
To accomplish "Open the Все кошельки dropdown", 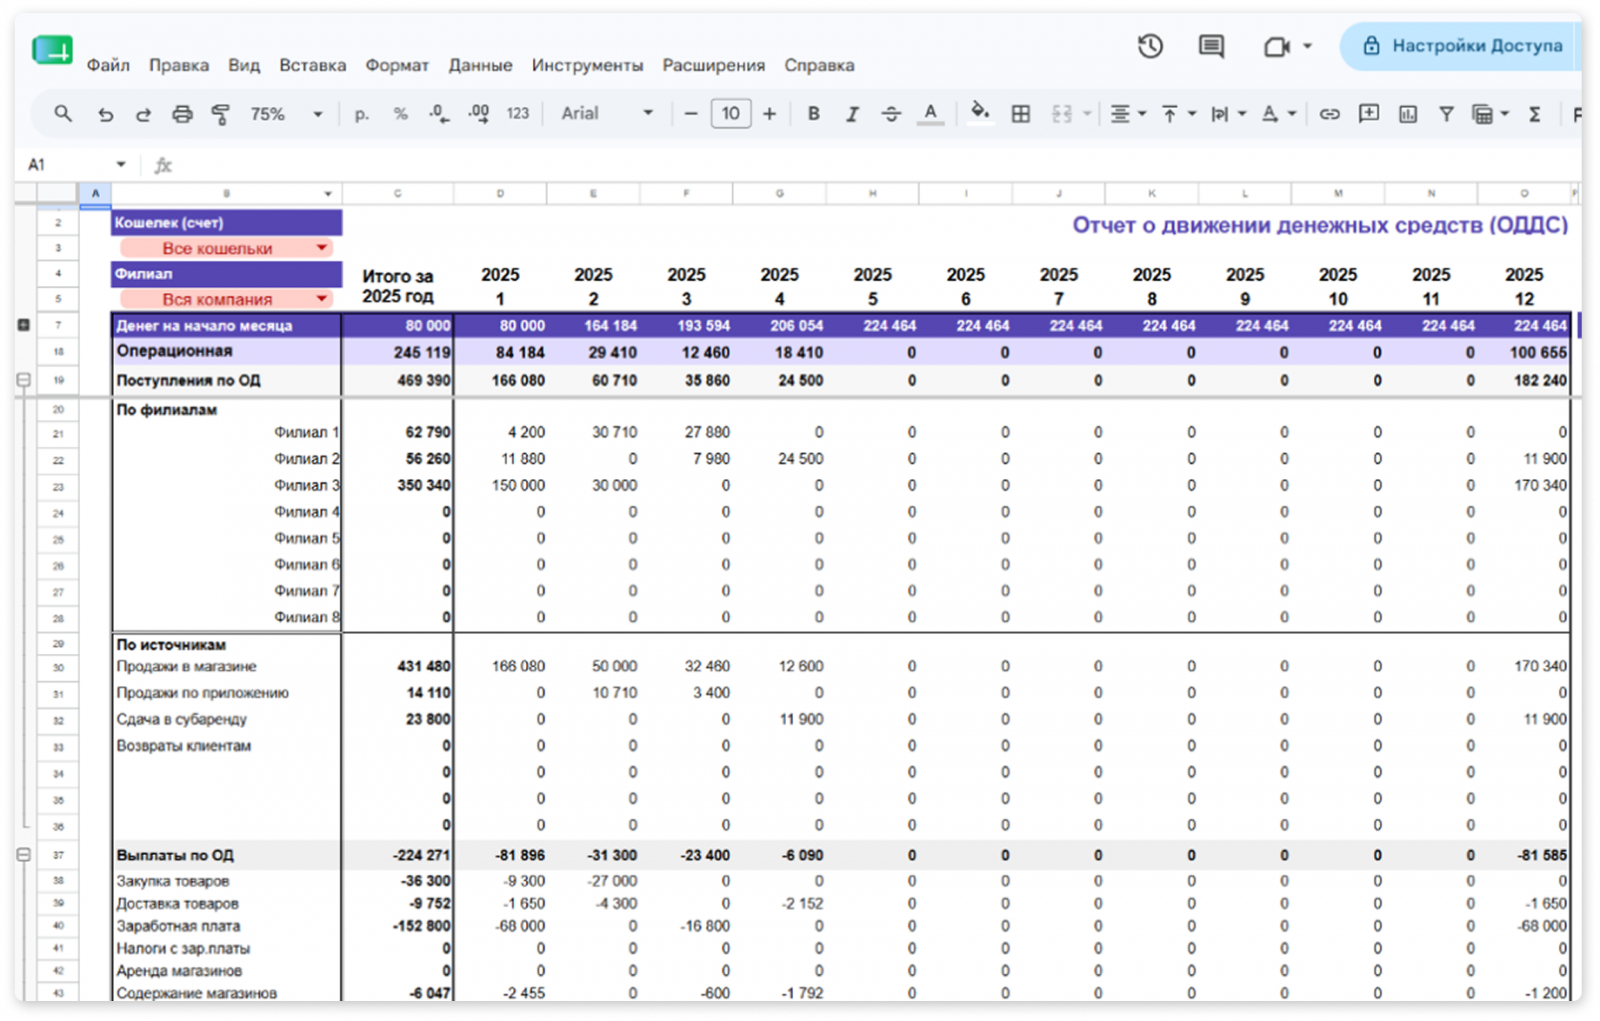I will [x=226, y=248].
